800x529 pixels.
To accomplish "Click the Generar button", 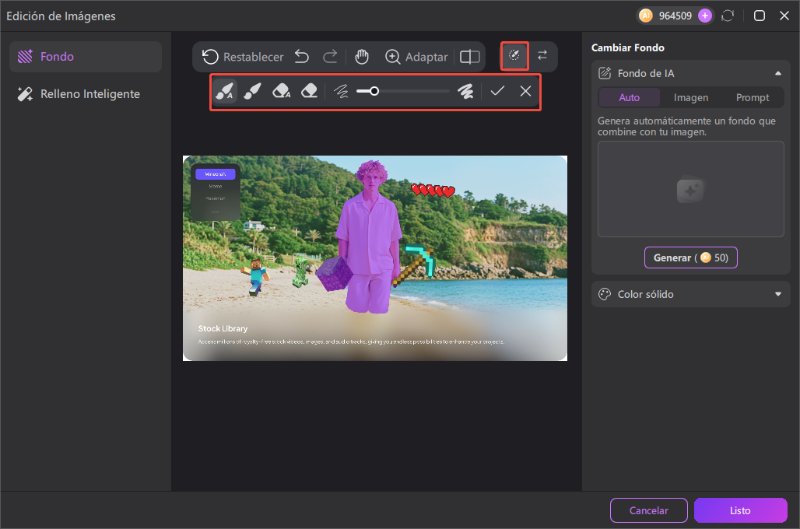I will [x=691, y=258].
